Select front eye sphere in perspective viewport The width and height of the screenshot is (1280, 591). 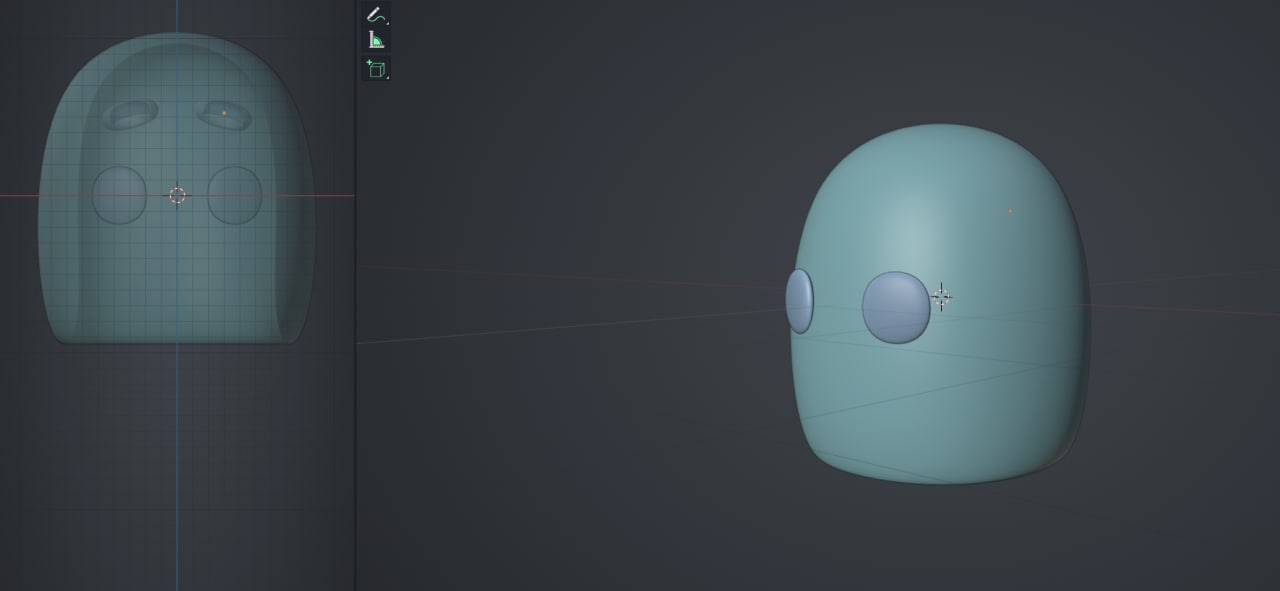896,307
